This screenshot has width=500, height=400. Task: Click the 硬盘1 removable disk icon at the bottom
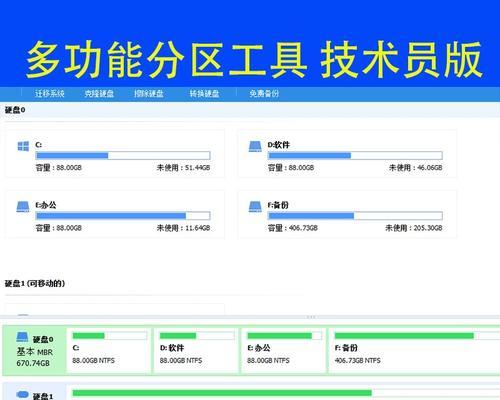coord(22,394)
